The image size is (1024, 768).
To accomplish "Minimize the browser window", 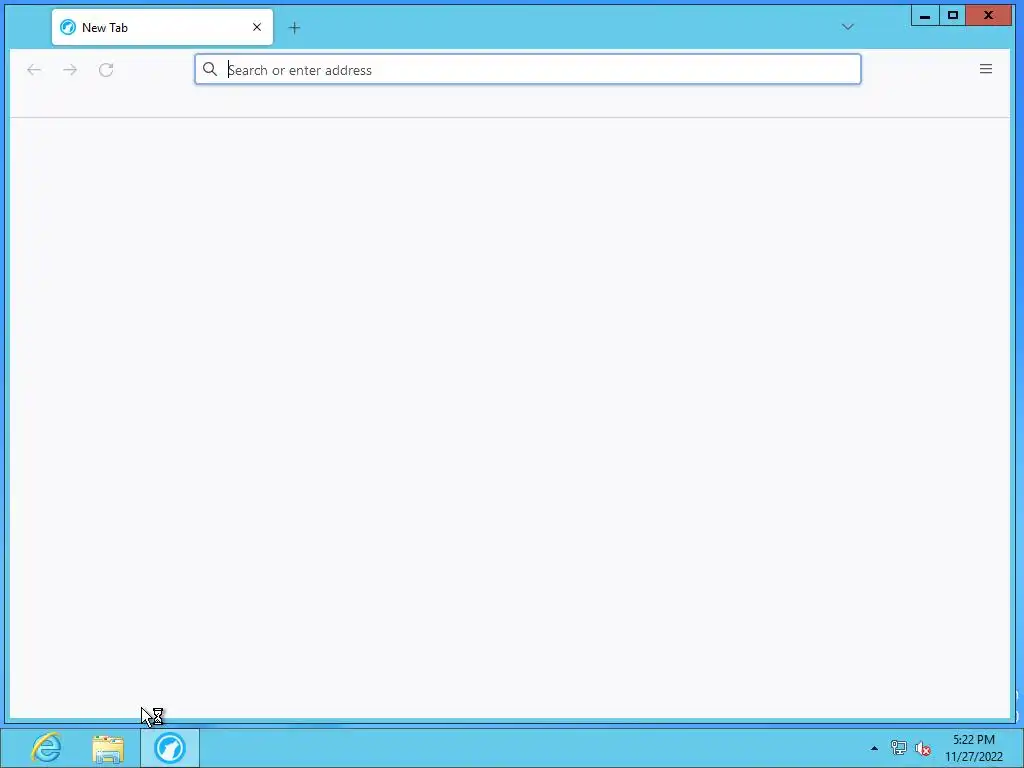I will pyautogui.click(x=925, y=16).
